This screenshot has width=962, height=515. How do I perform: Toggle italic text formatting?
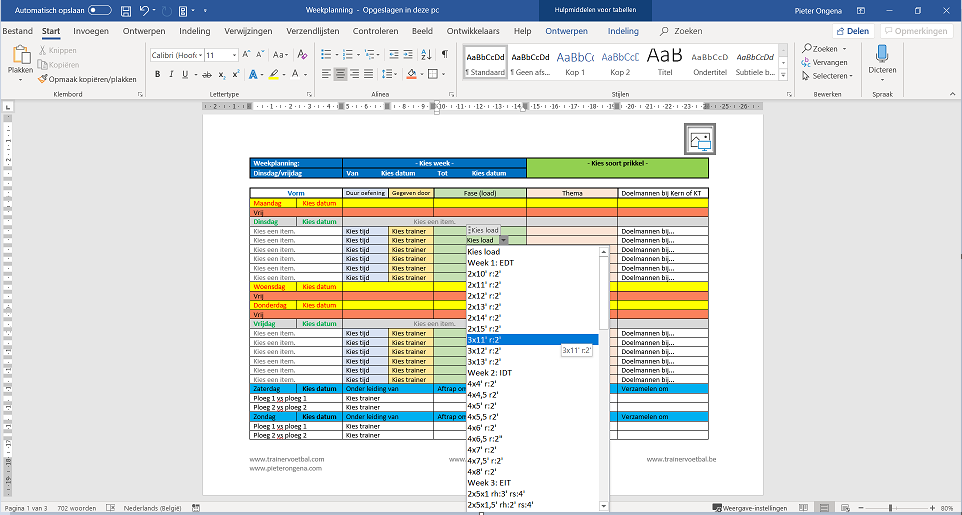click(x=171, y=75)
